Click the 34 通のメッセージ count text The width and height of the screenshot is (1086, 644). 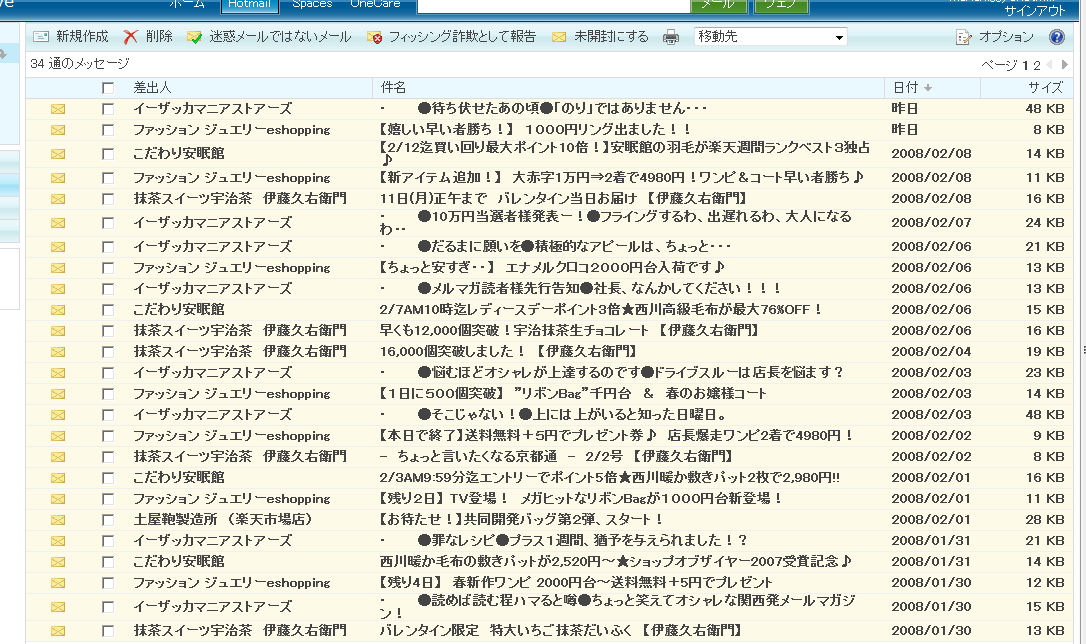coord(80,64)
